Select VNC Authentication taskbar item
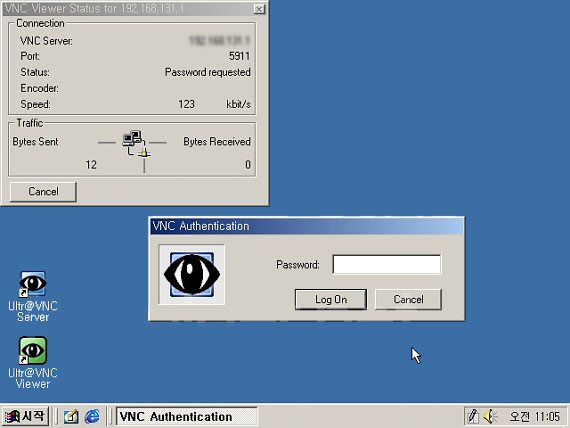The height and width of the screenshot is (428, 570). point(186,416)
